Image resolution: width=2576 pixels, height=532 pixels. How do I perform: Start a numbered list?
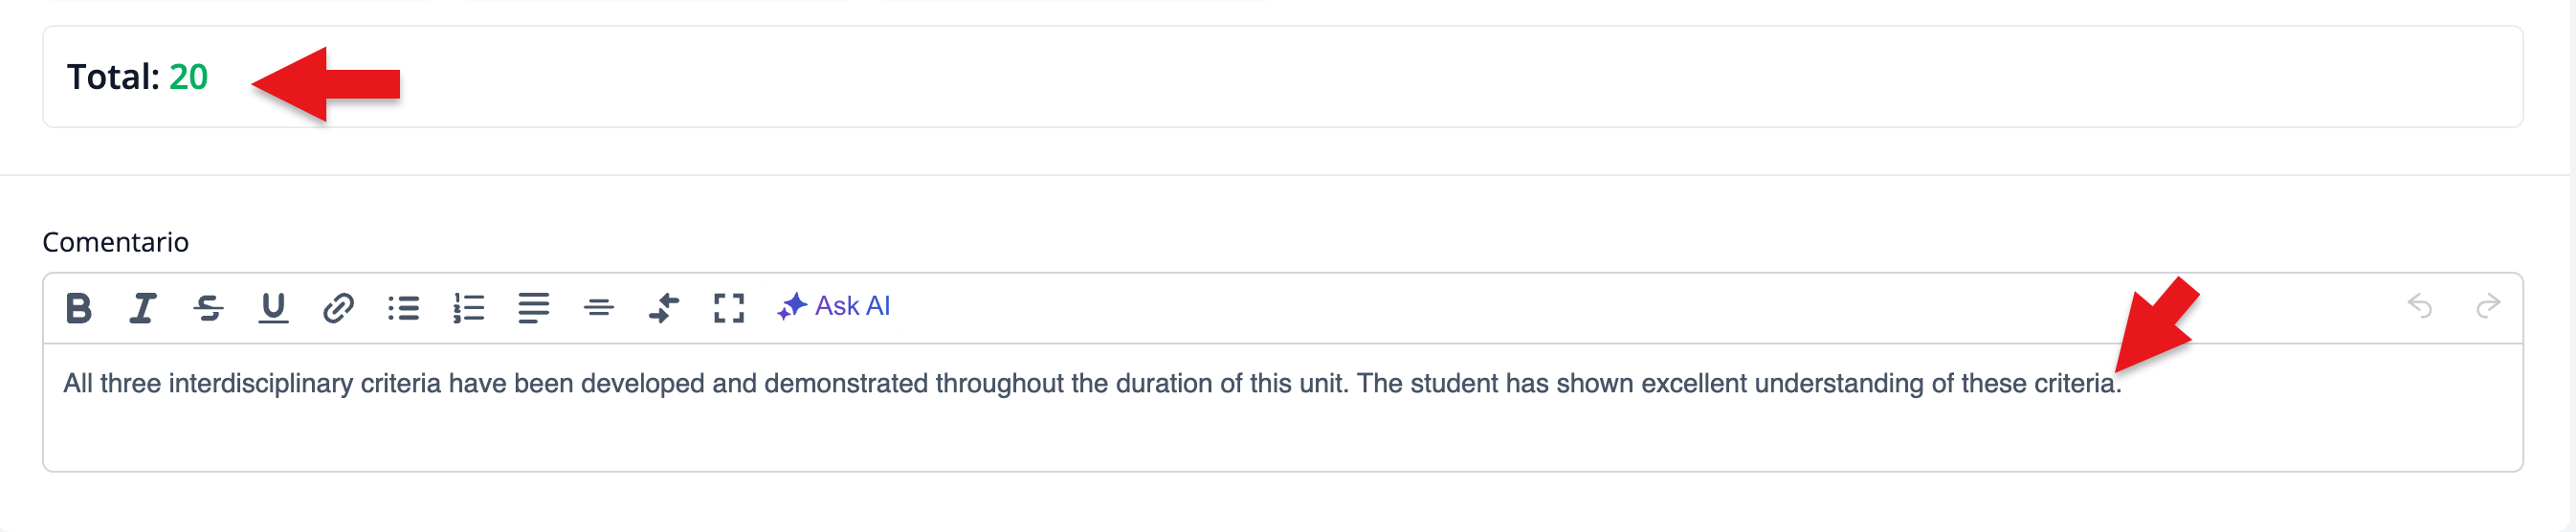tap(468, 308)
